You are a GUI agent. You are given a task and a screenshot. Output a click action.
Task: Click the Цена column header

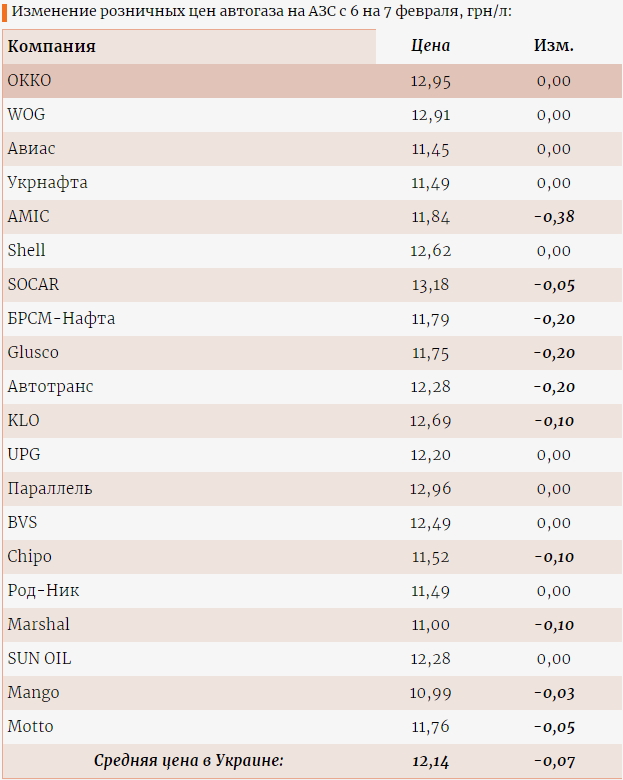[x=430, y=45]
